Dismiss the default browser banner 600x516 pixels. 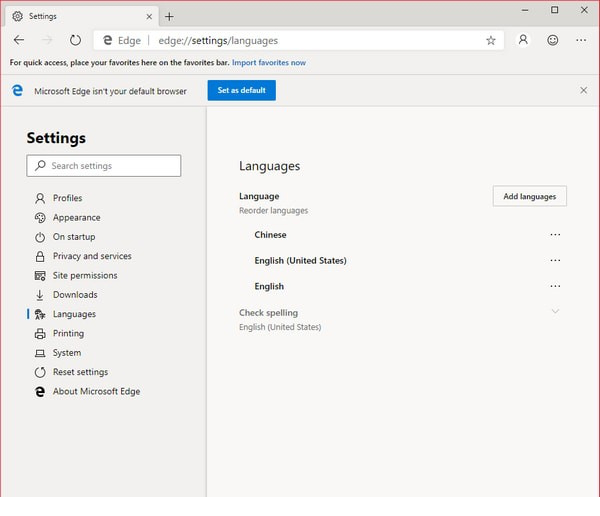583,90
